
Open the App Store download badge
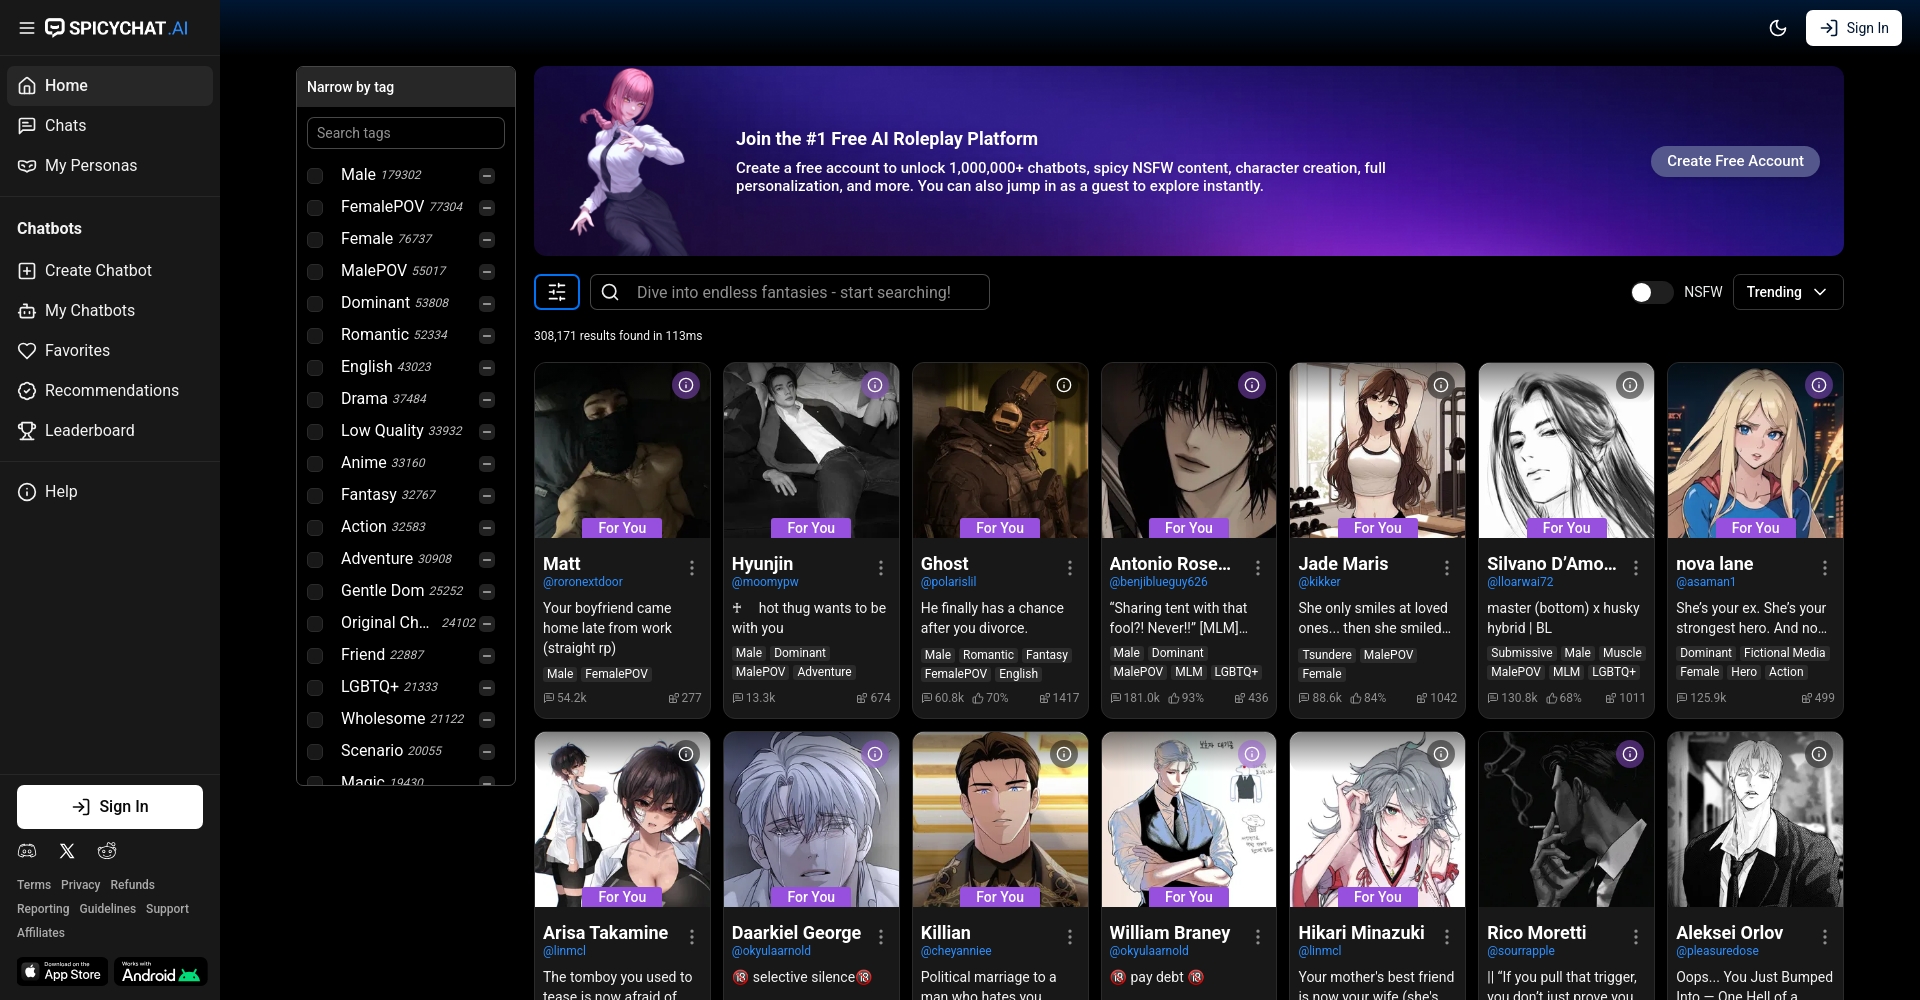click(x=63, y=972)
